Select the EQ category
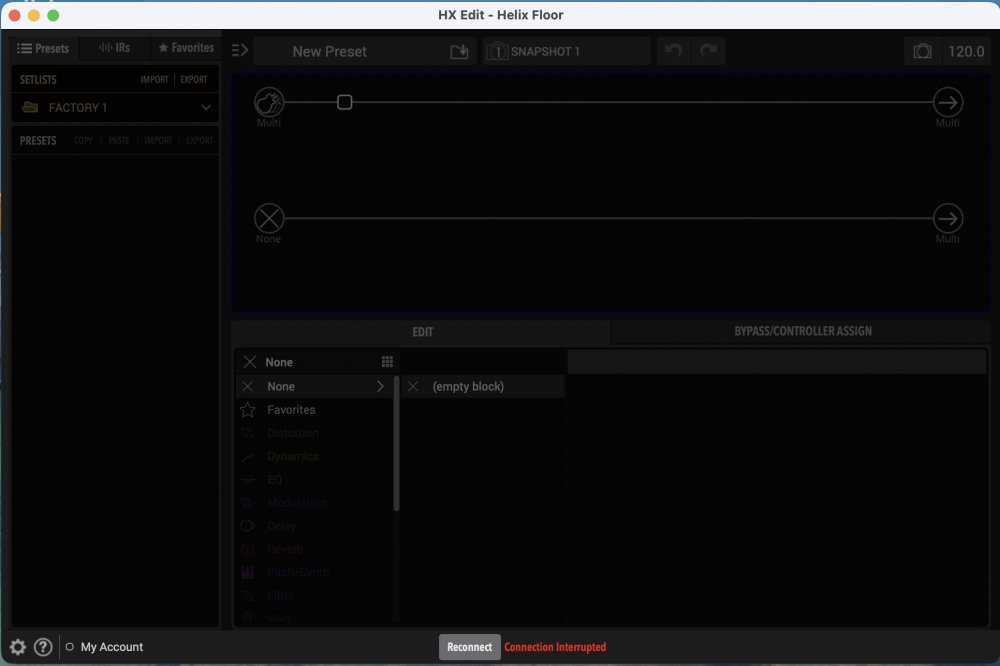This screenshot has height=666, width=1000. tap(315, 479)
